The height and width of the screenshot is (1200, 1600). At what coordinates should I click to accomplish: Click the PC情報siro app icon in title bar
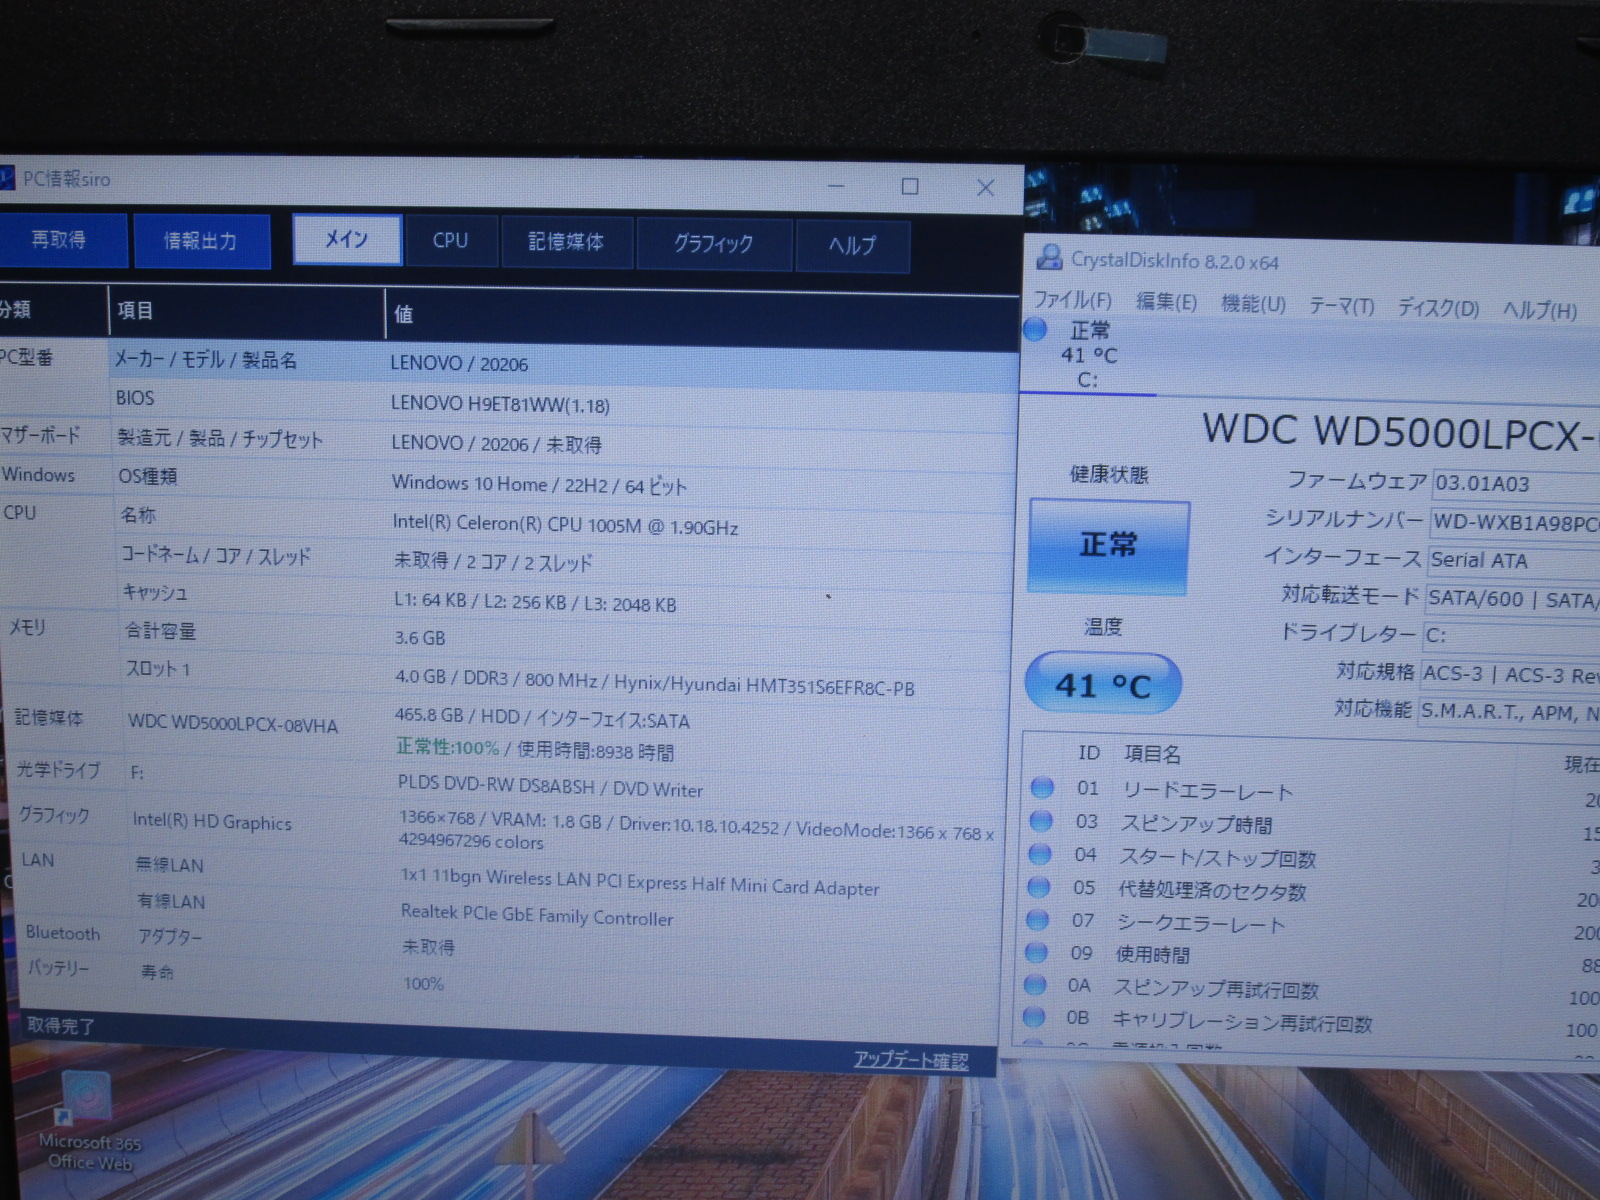click(x=6, y=178)
